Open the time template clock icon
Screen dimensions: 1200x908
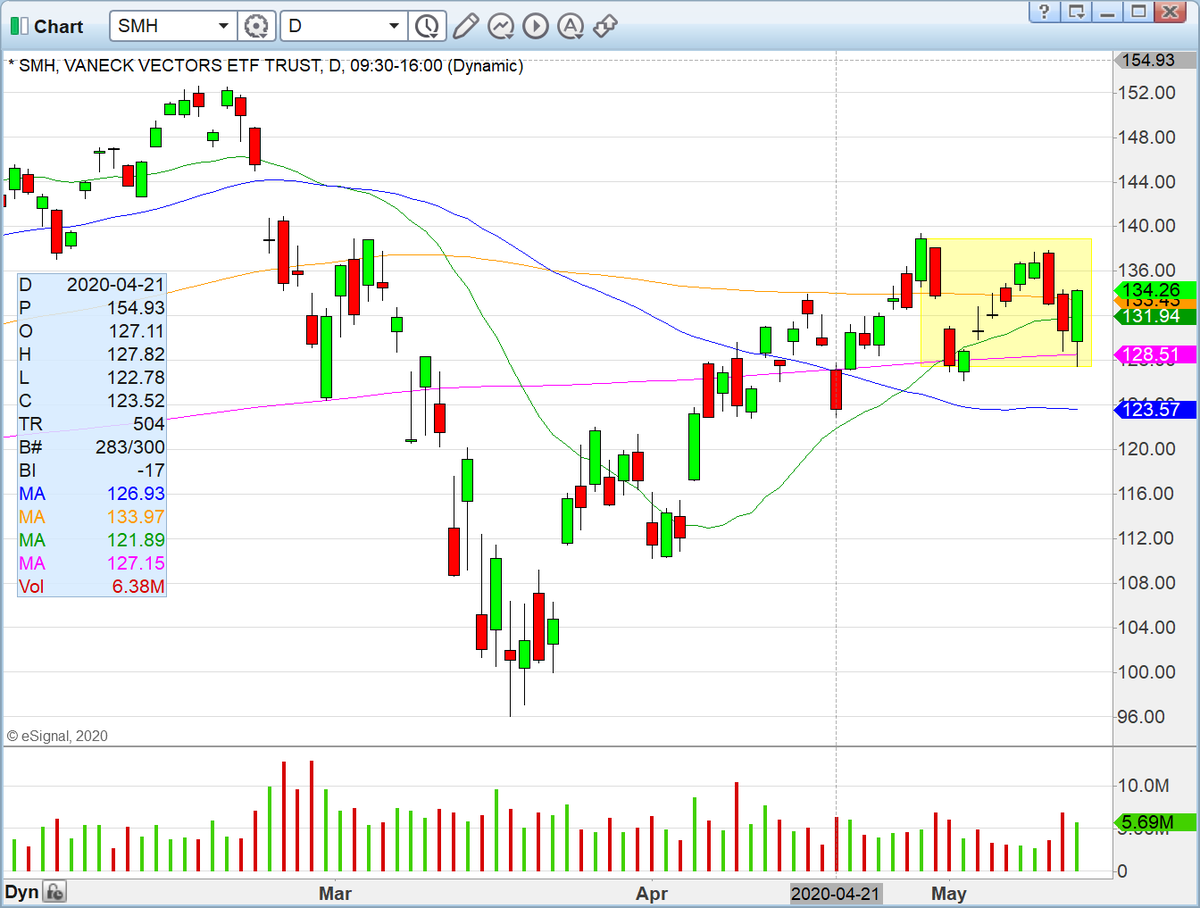tap(427, 26)
